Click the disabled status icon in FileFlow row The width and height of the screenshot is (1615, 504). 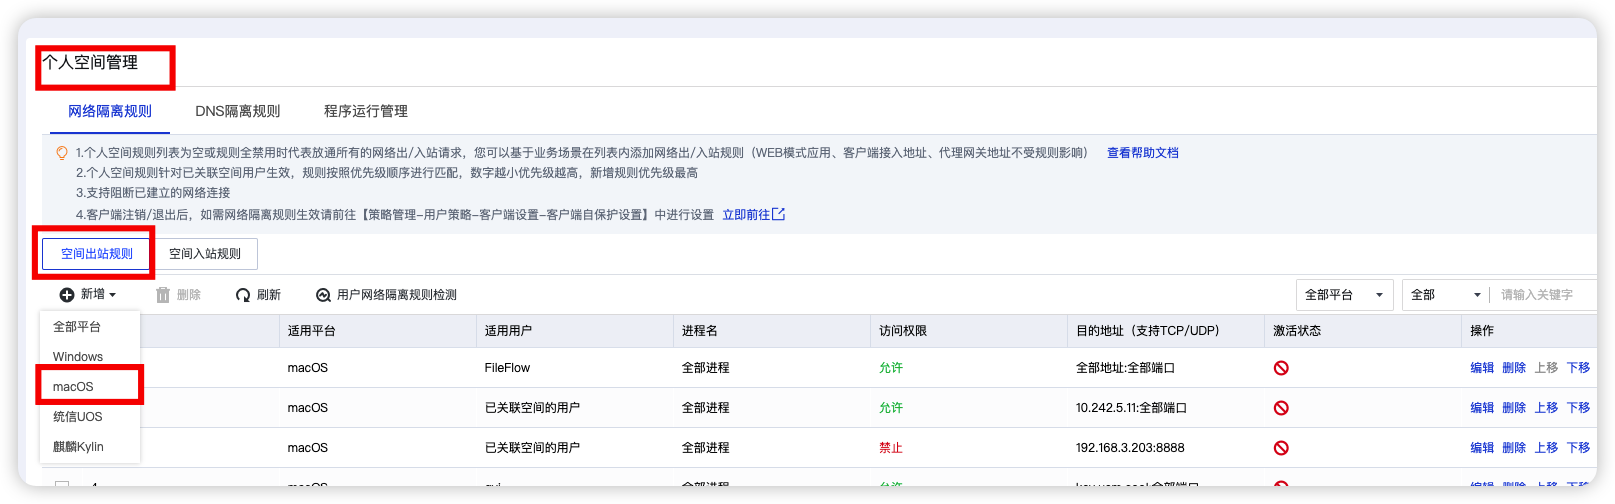click(1281, 368)
